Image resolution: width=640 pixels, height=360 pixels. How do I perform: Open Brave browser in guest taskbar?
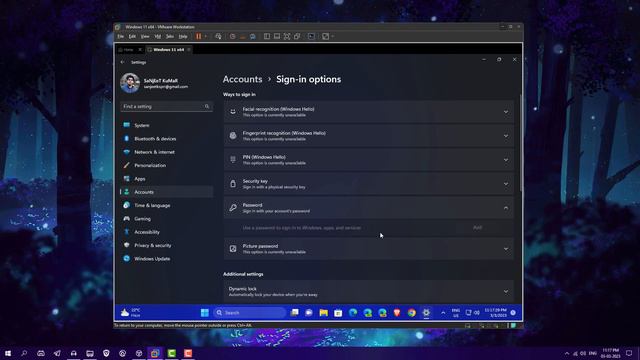(x=397, y=313)
